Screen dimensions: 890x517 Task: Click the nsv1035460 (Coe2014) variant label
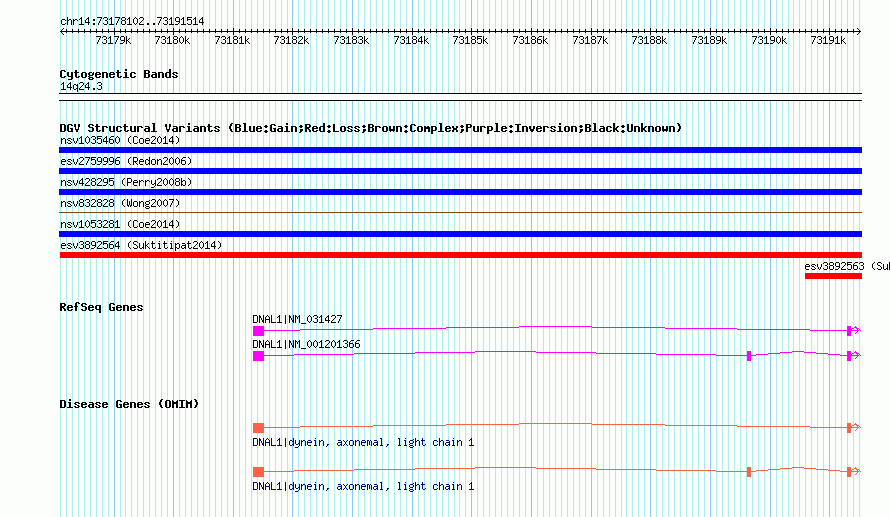(120, 140)
